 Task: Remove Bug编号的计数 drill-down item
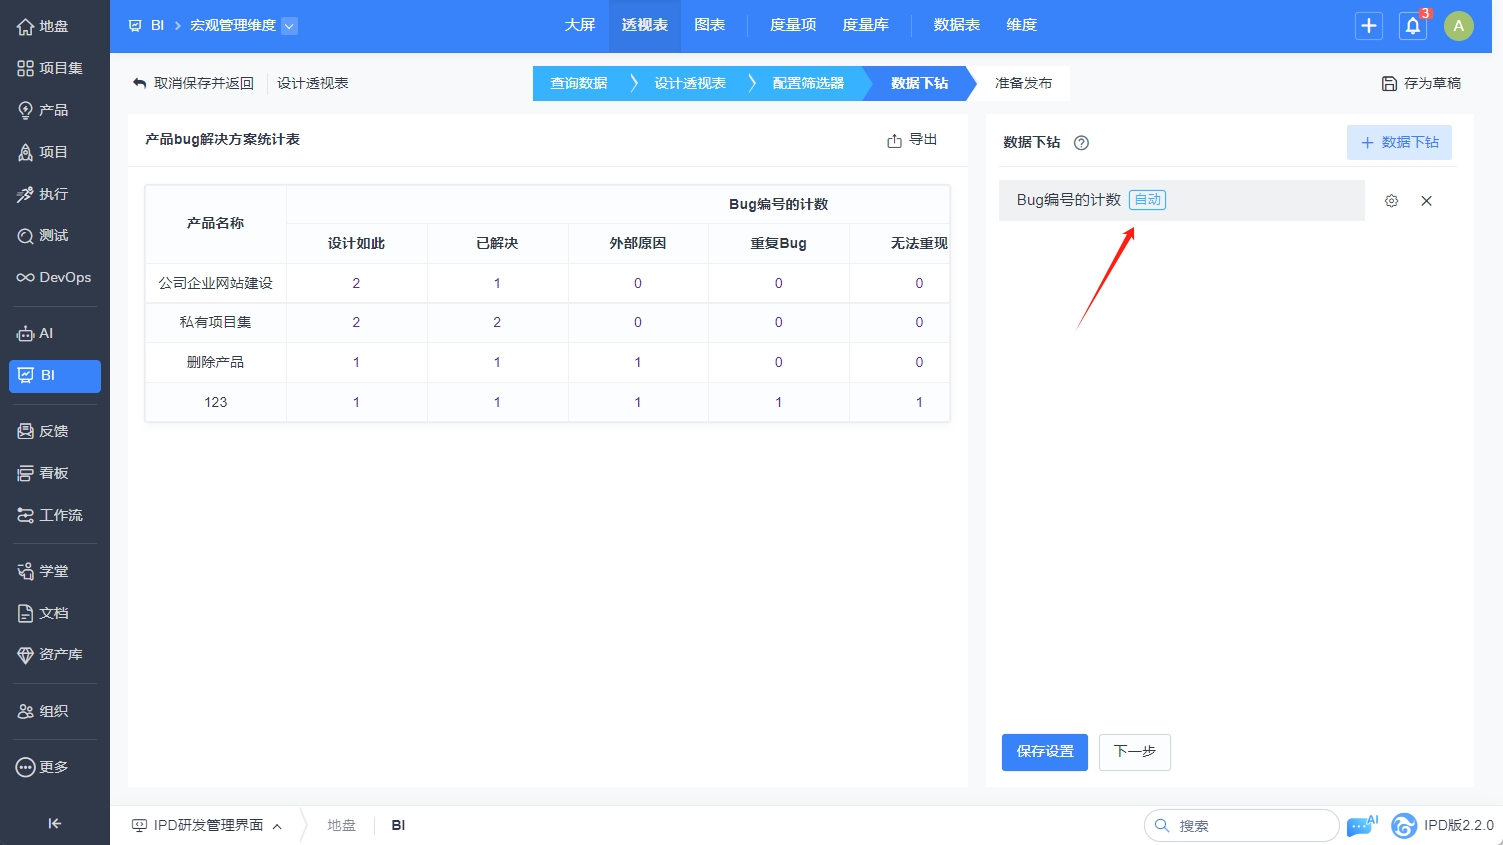[1427, 201]
